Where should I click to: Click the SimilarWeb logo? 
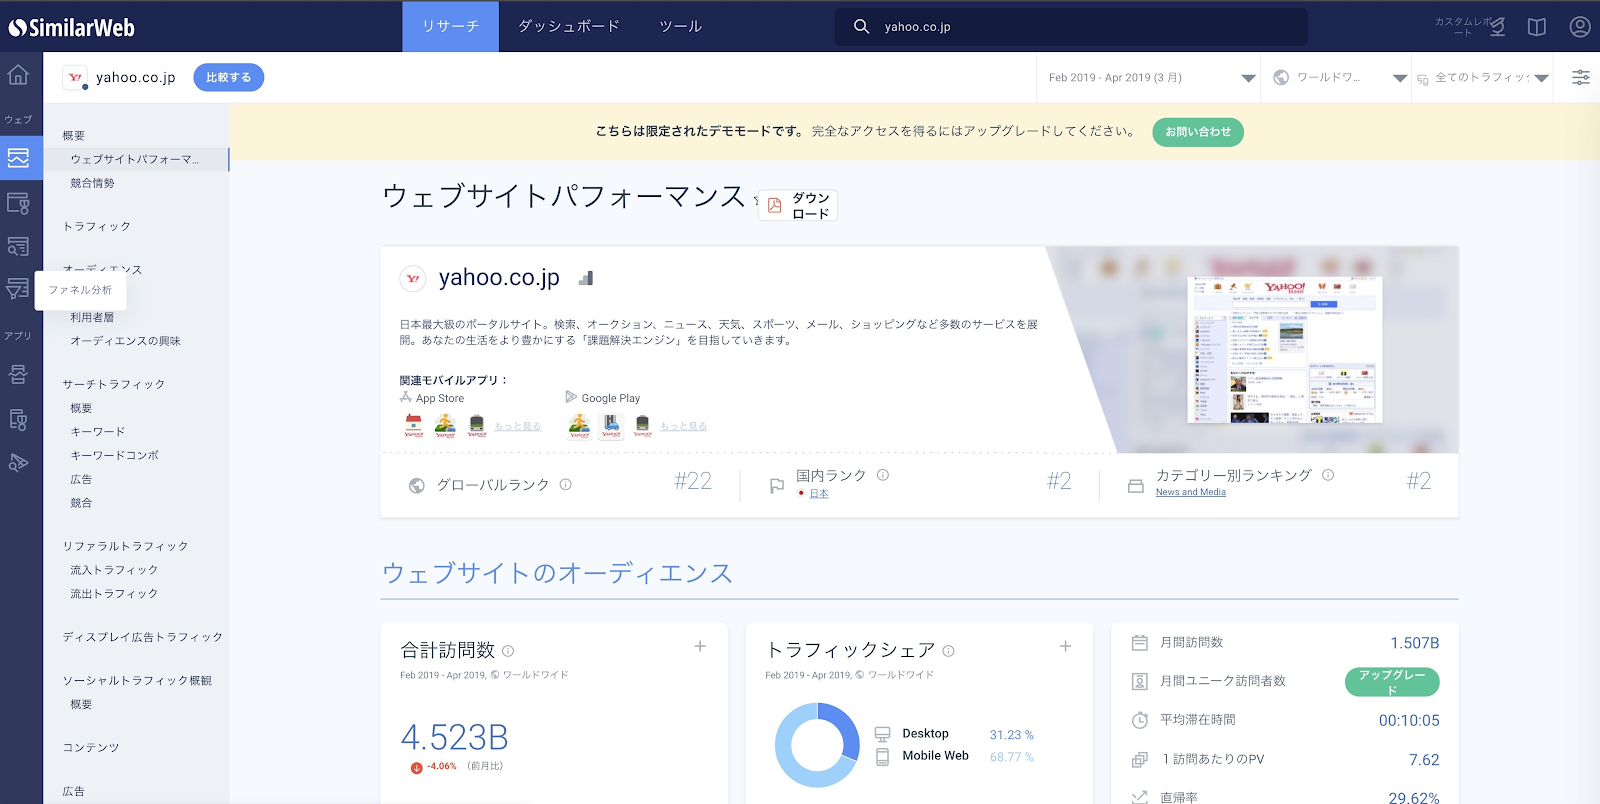tap(72, 27)
